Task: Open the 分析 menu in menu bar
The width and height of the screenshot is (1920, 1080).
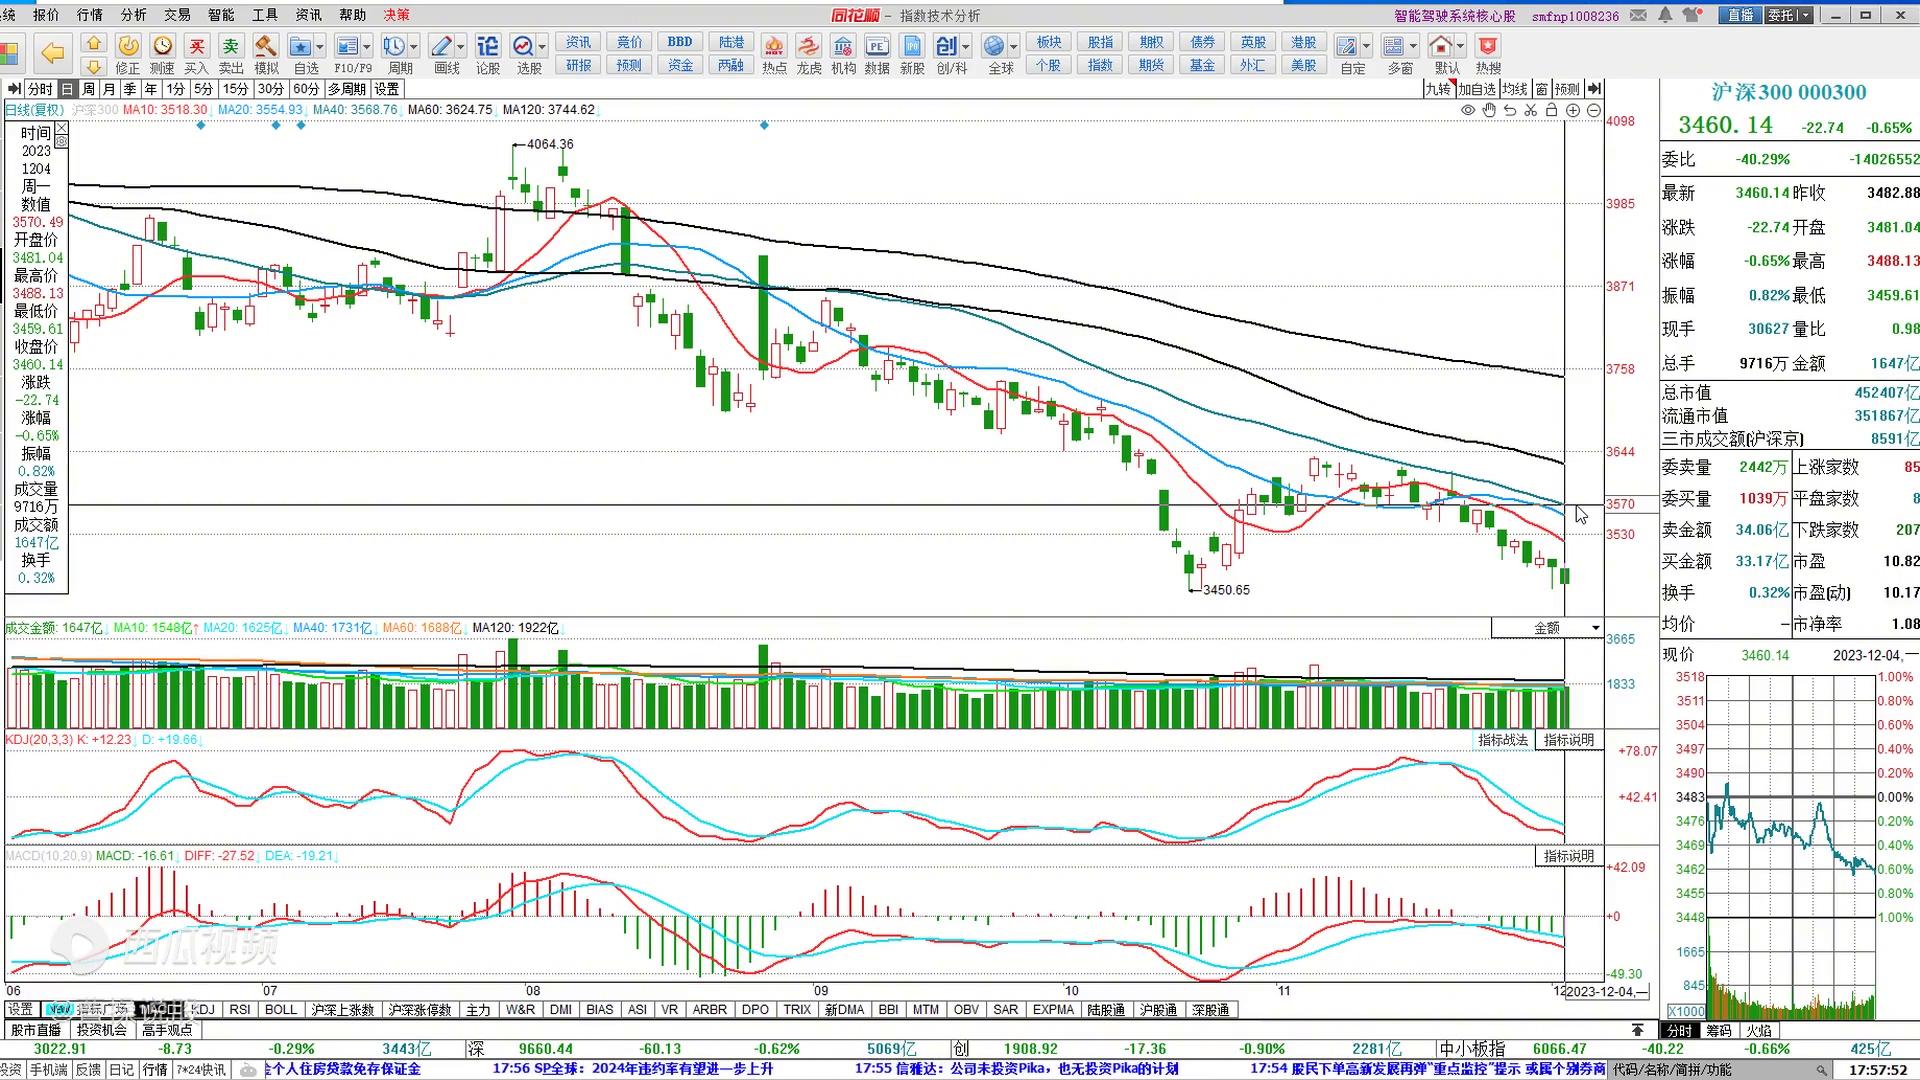Action: (x=133, y=15)
